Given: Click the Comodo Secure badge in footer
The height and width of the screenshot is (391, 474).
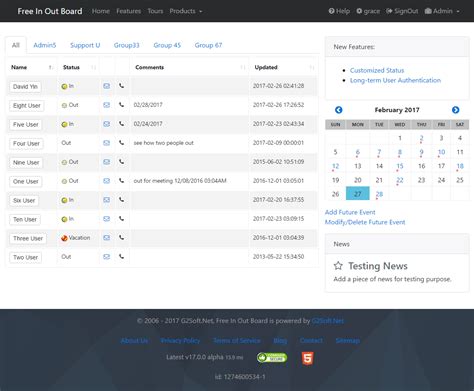Looking at the screenshot, I should [272, 358].
